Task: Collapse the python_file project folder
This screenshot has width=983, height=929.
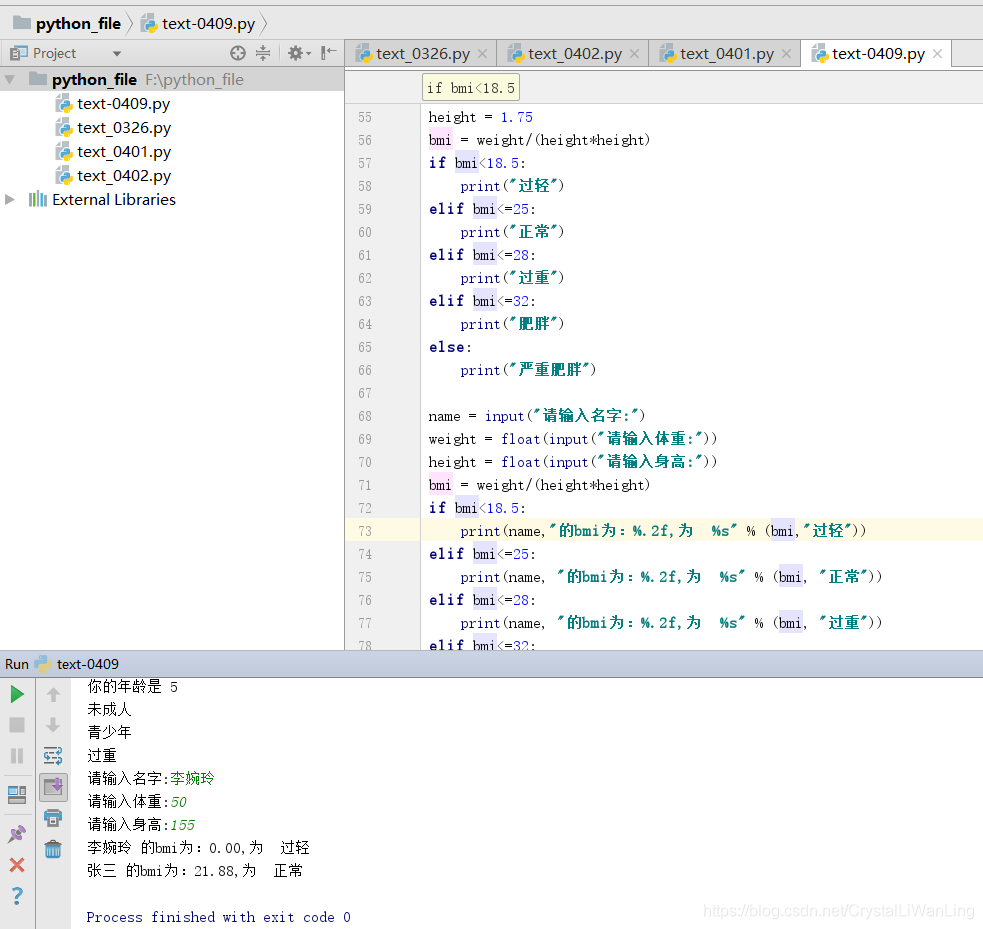Action: tap(10, 80)
